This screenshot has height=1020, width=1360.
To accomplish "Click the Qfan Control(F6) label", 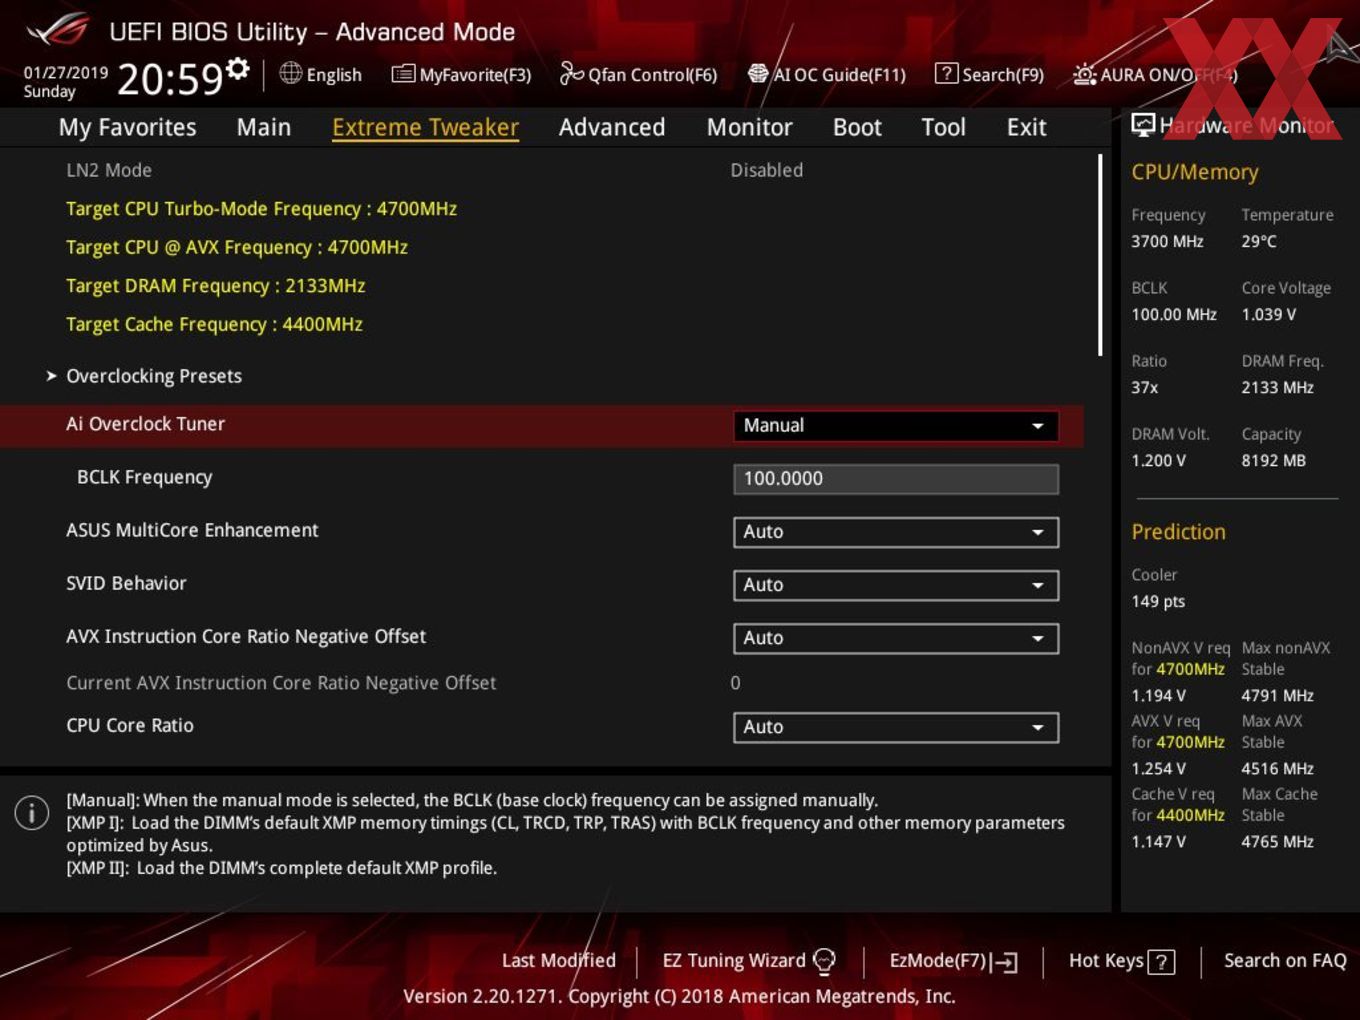I will tap(652, 75).
